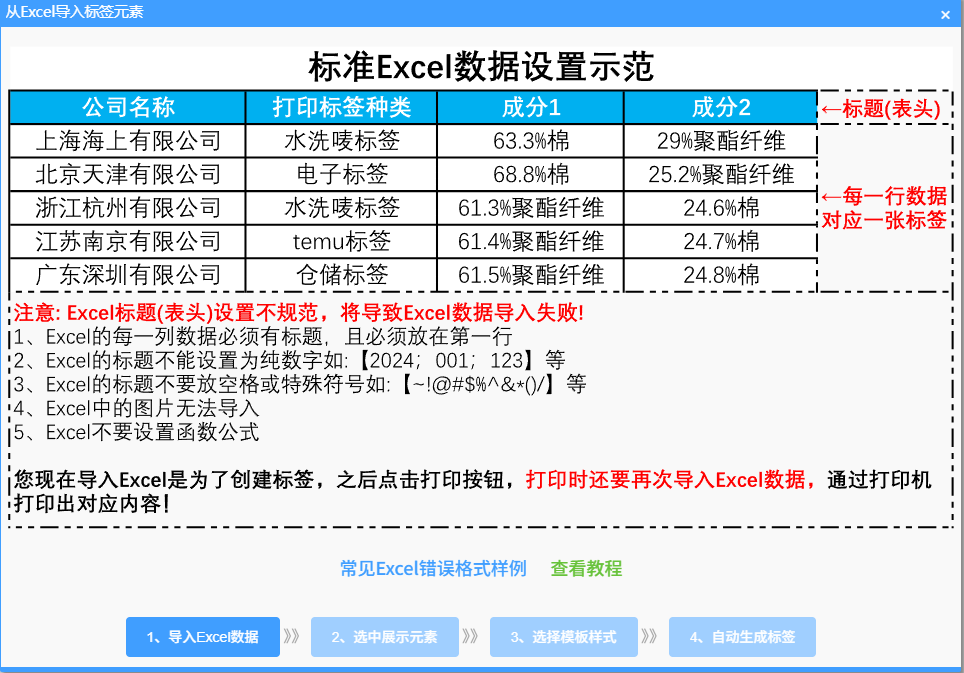The image size is (964, 673).
Task: Click the 公司名称 column header
Action: (x=128, y=107)
